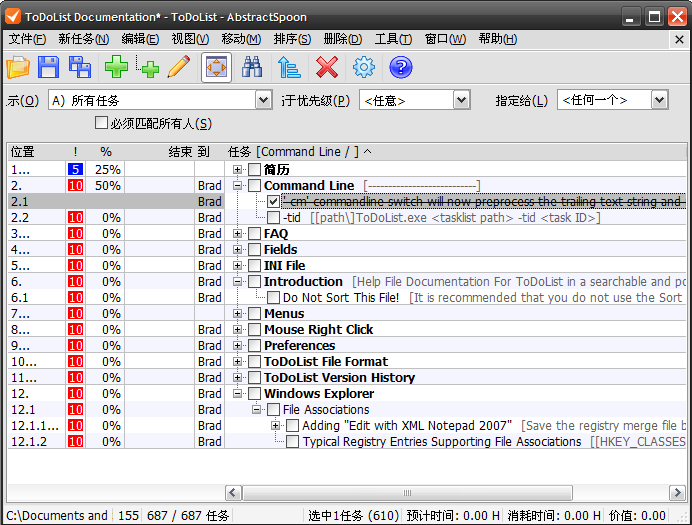Enable 必须匹配所有人 checkbox

pos(101,123)
